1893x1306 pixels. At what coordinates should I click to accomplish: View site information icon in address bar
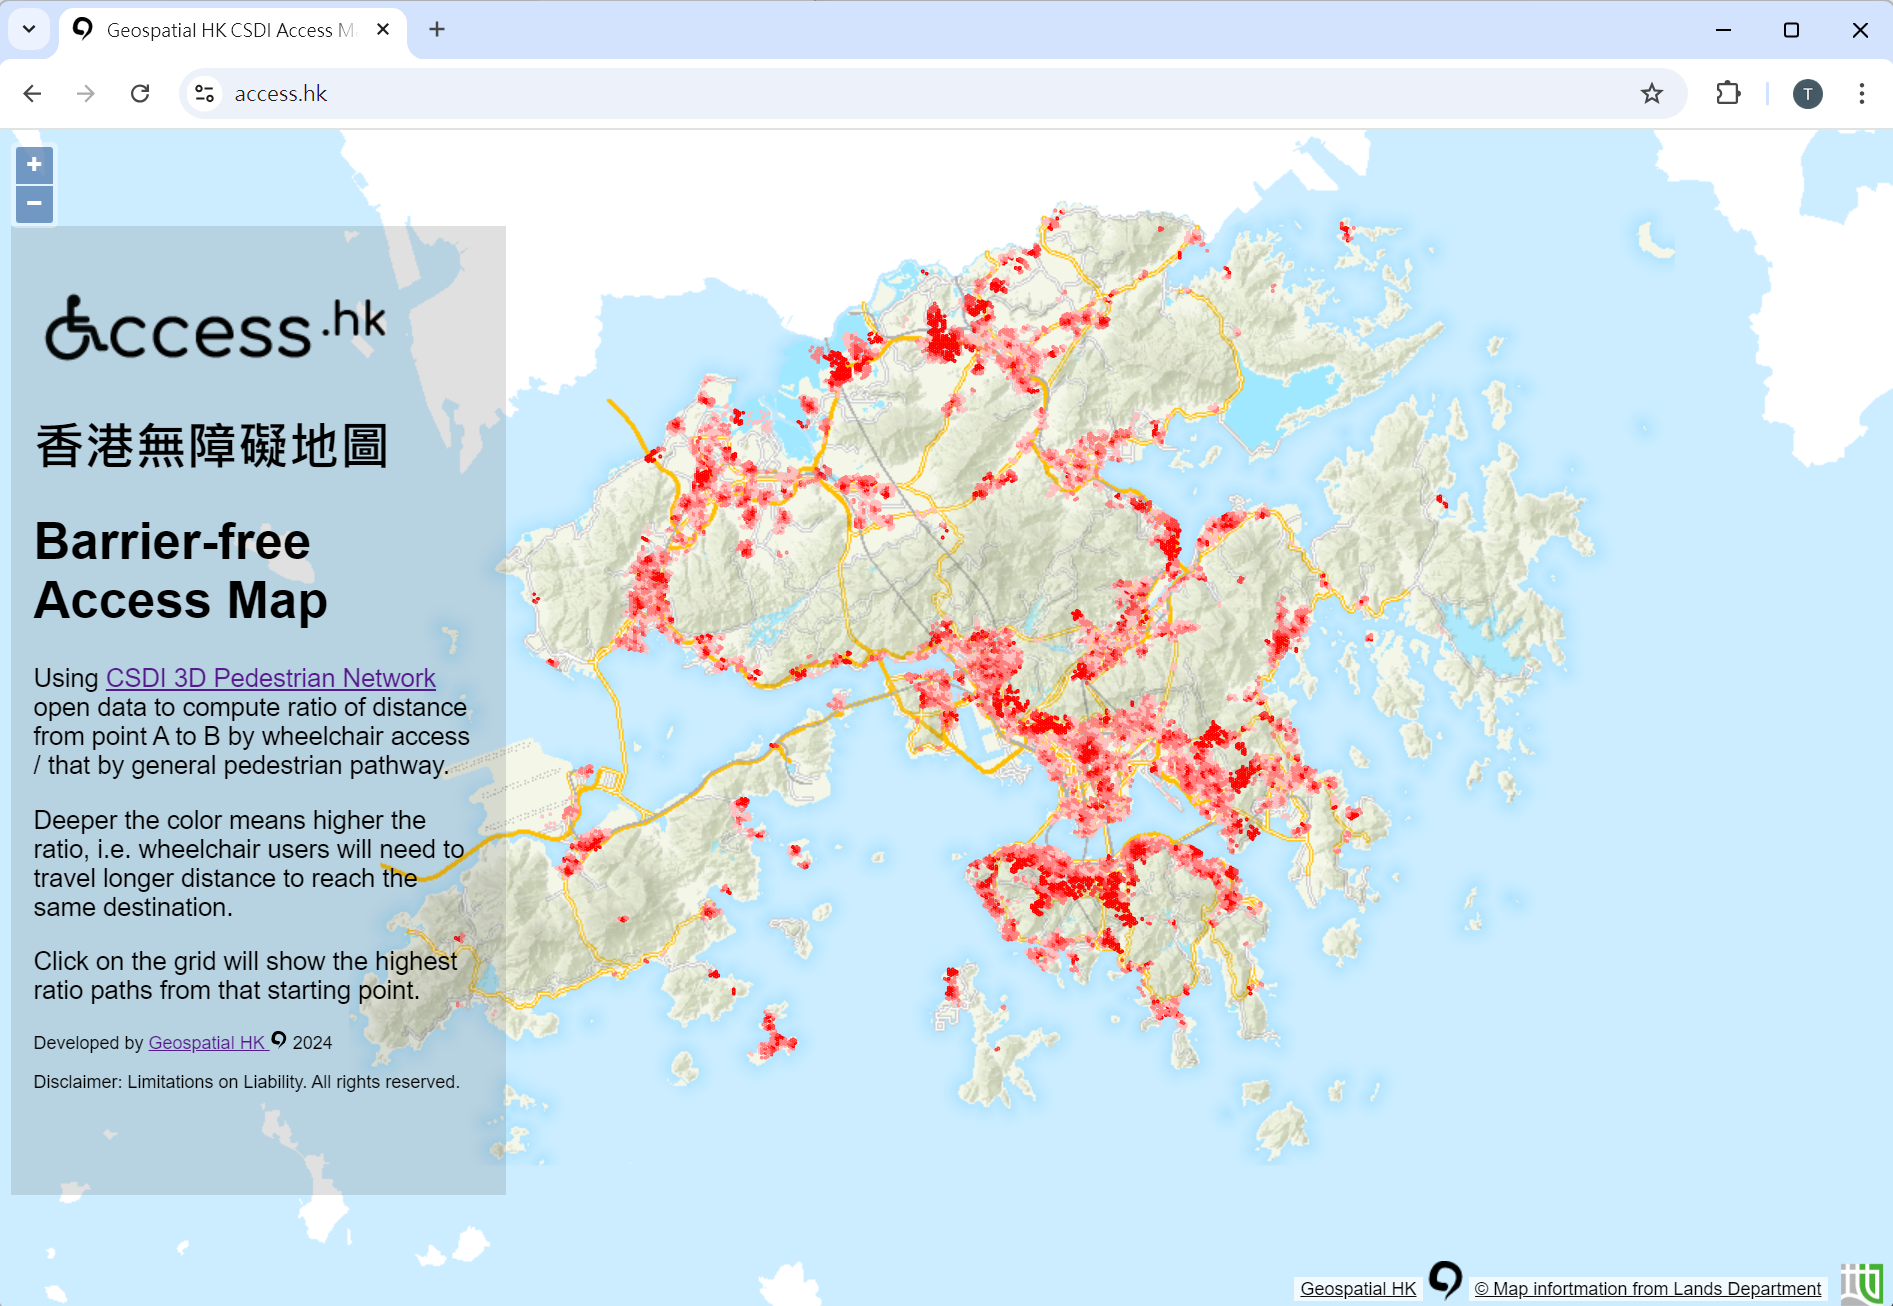205,94
